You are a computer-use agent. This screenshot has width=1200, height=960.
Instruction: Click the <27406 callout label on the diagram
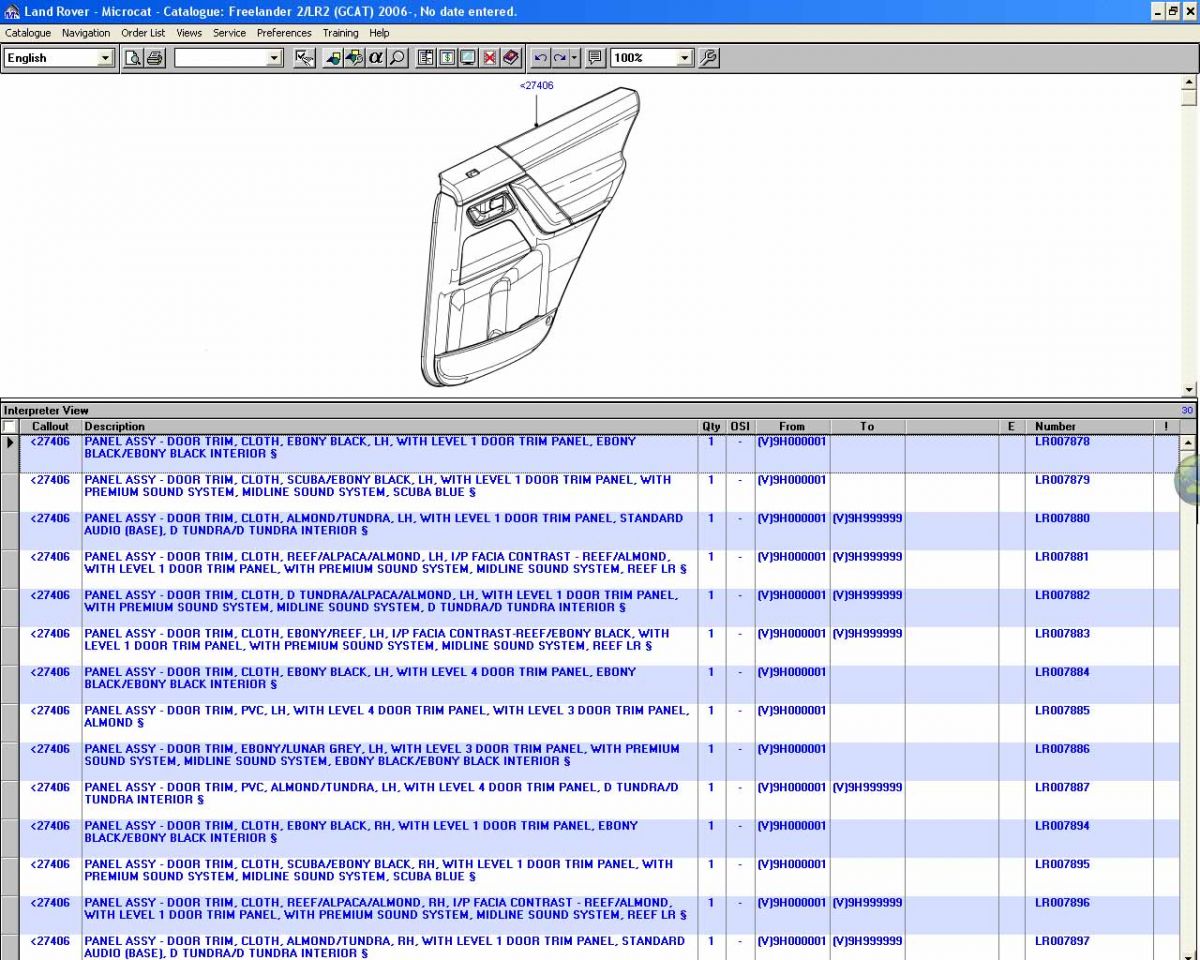click(x=537, y=86)
